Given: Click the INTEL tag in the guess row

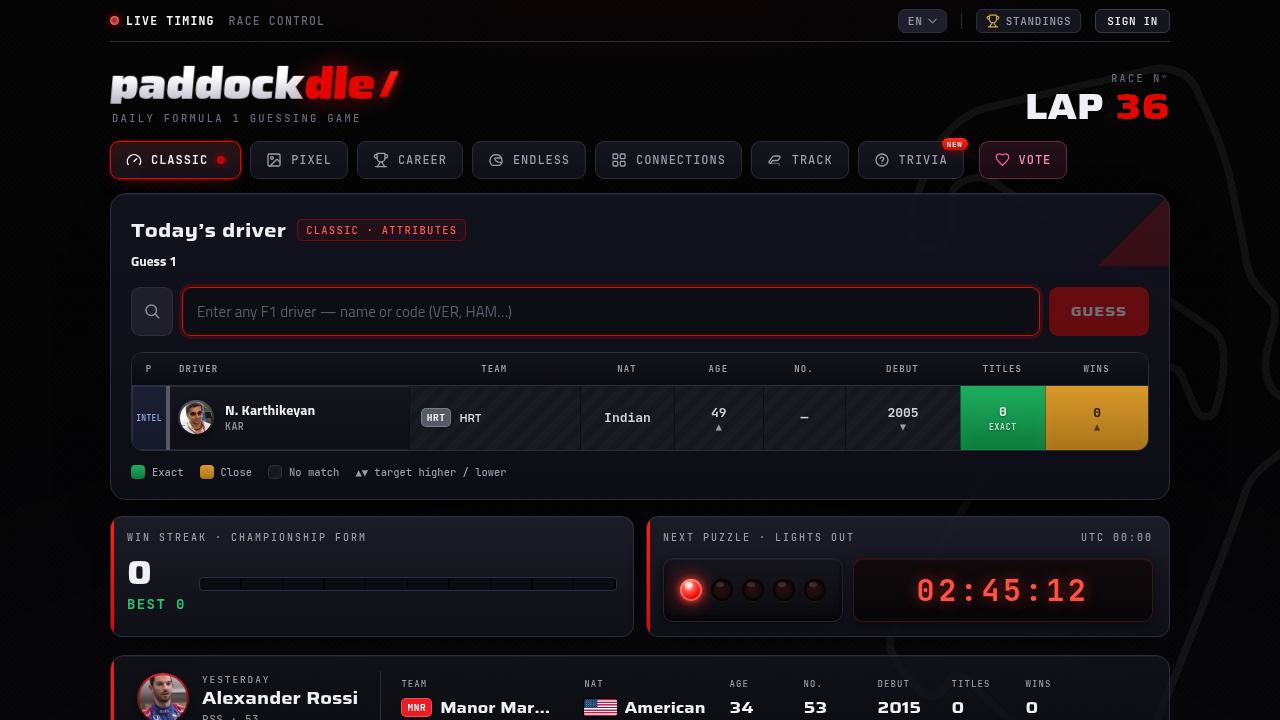Looking at the screenshot, I should 149,418.
